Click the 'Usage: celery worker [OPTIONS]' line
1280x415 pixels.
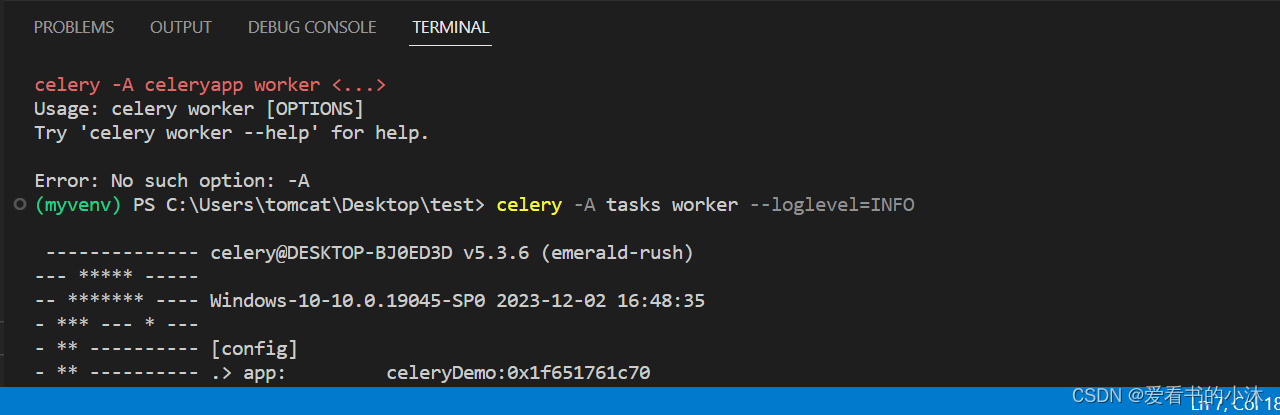[199, 108]
